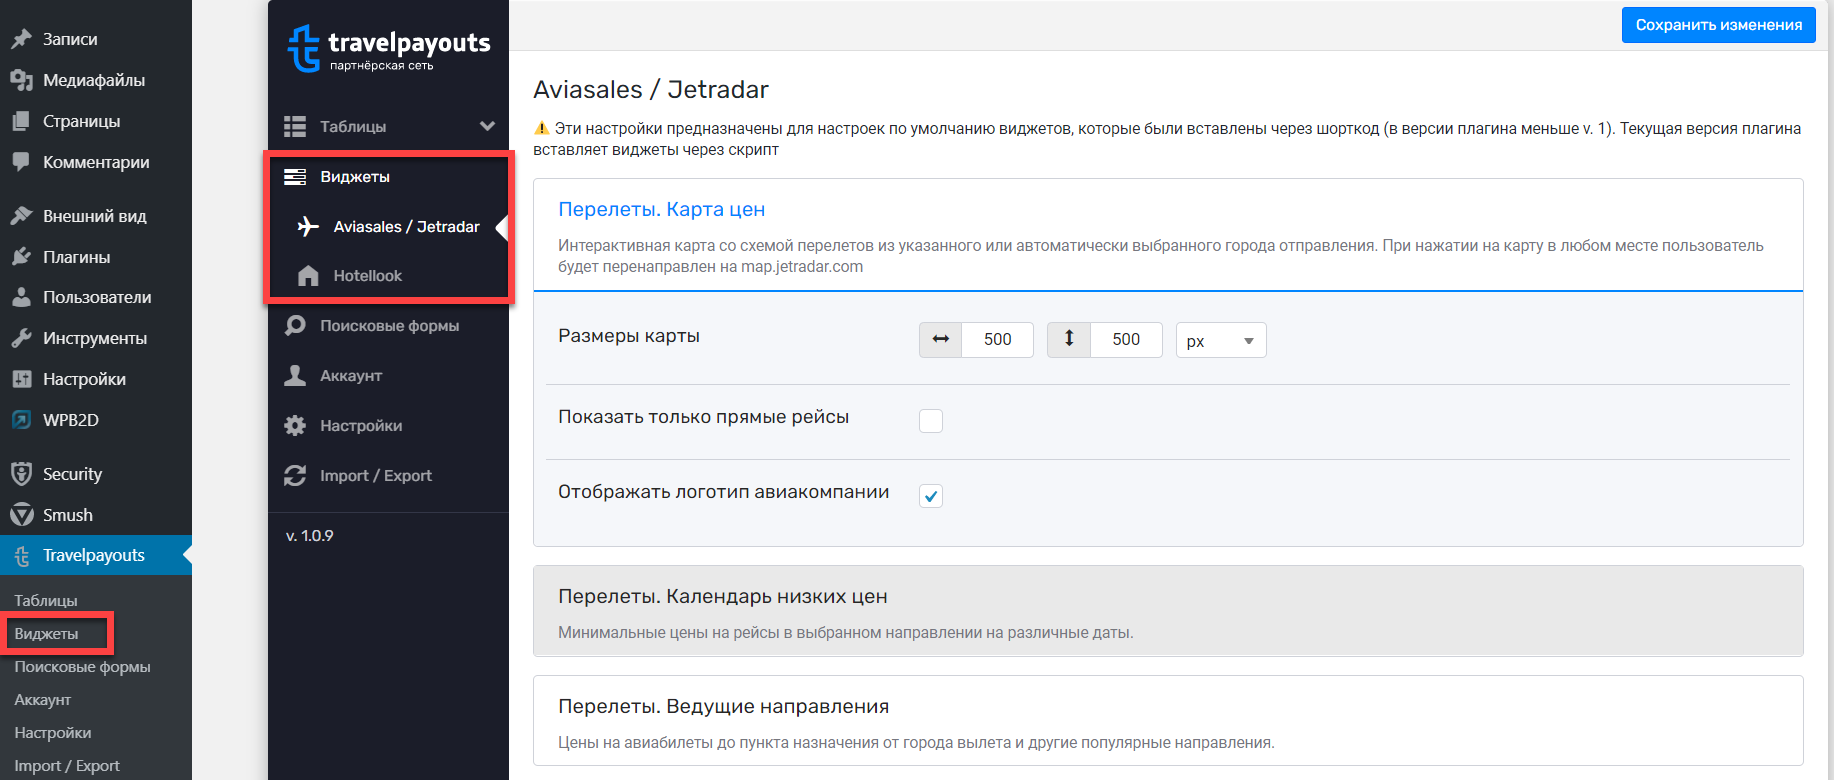Open Виджеты in Travelpayouts submenu

(x=46, y=634)
